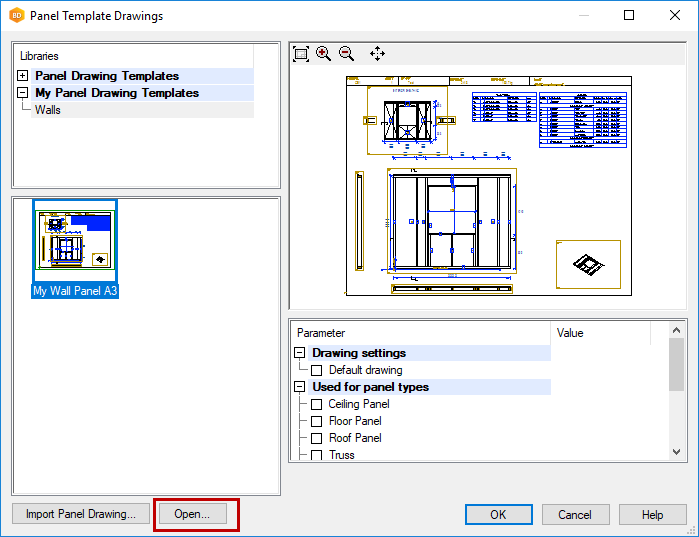This screenshot has height=537, width=699.
Task: Click the Help button
Action: pos(652,515)
